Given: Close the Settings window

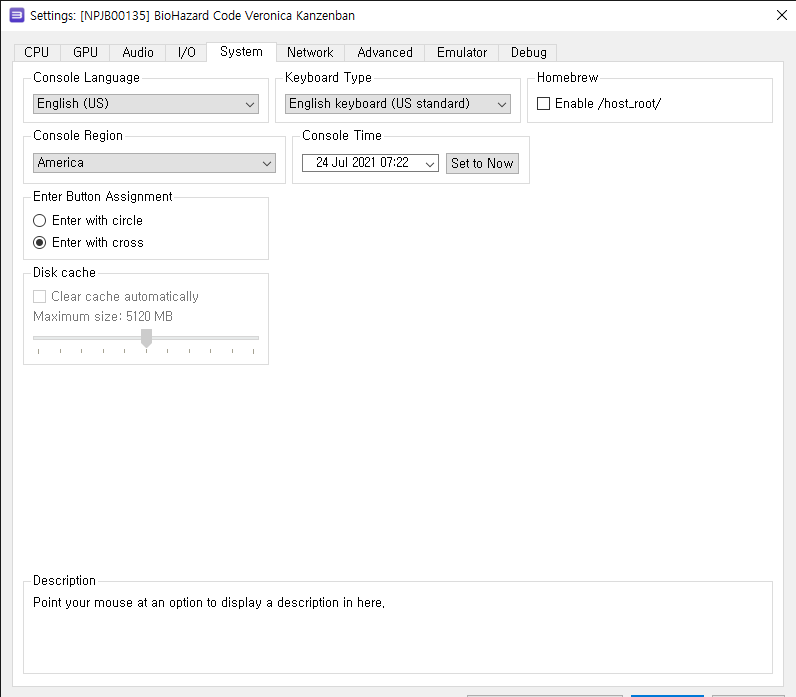Looking at the screenshot, I should point(781,15).
